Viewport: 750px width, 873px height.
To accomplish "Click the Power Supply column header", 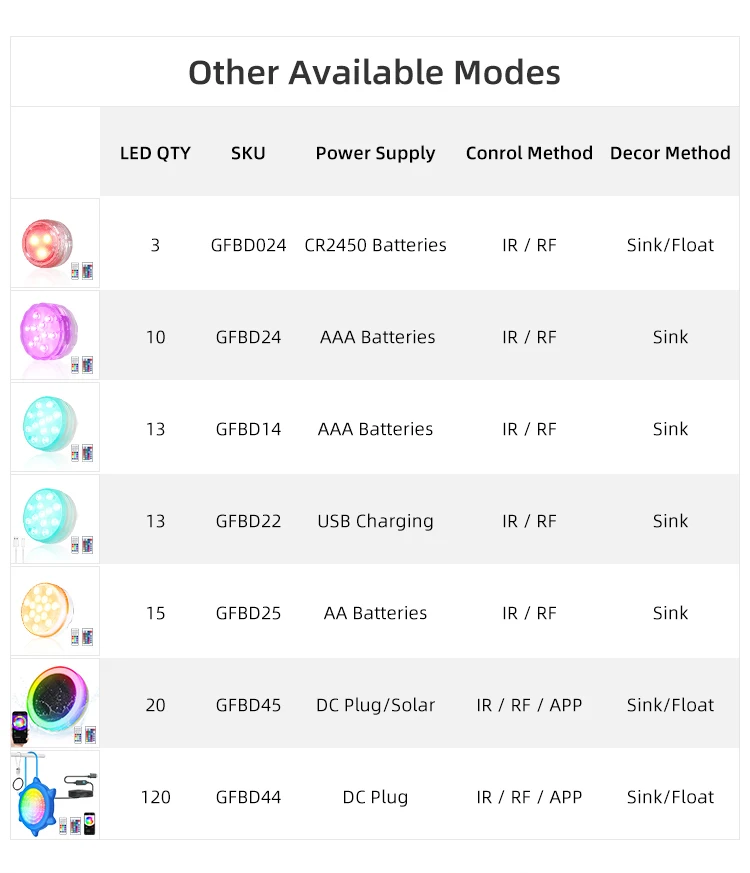I will 375,153.
